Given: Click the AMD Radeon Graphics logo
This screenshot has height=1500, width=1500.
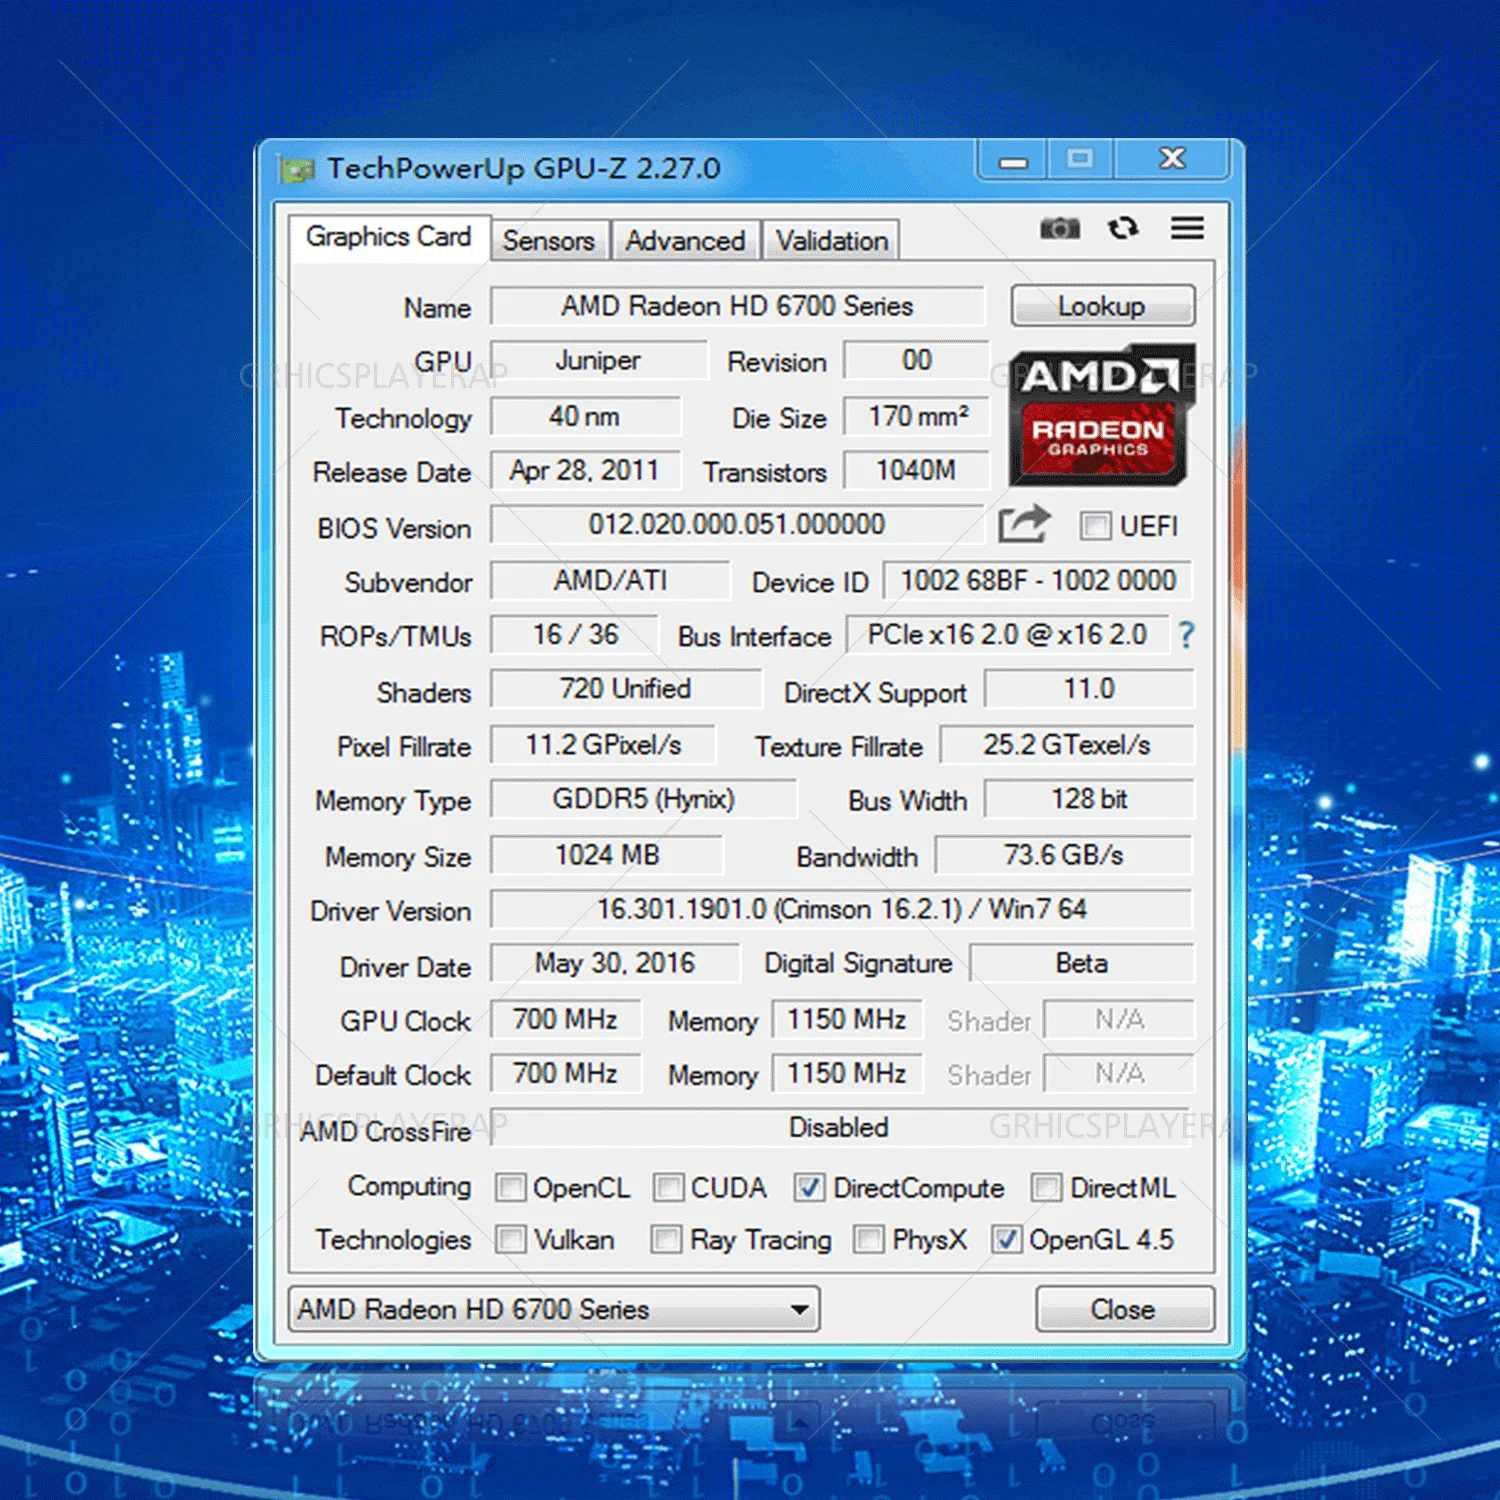Looking at the screenshot, I should coord(1102,415).
